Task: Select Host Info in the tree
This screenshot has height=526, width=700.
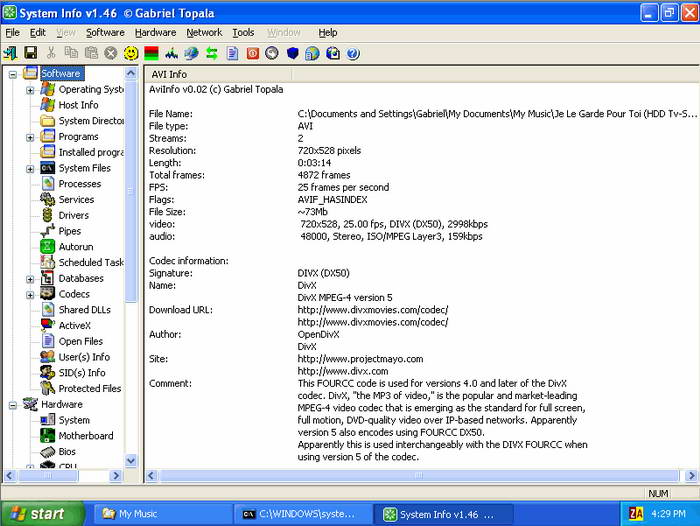Action: coord(78,105)
